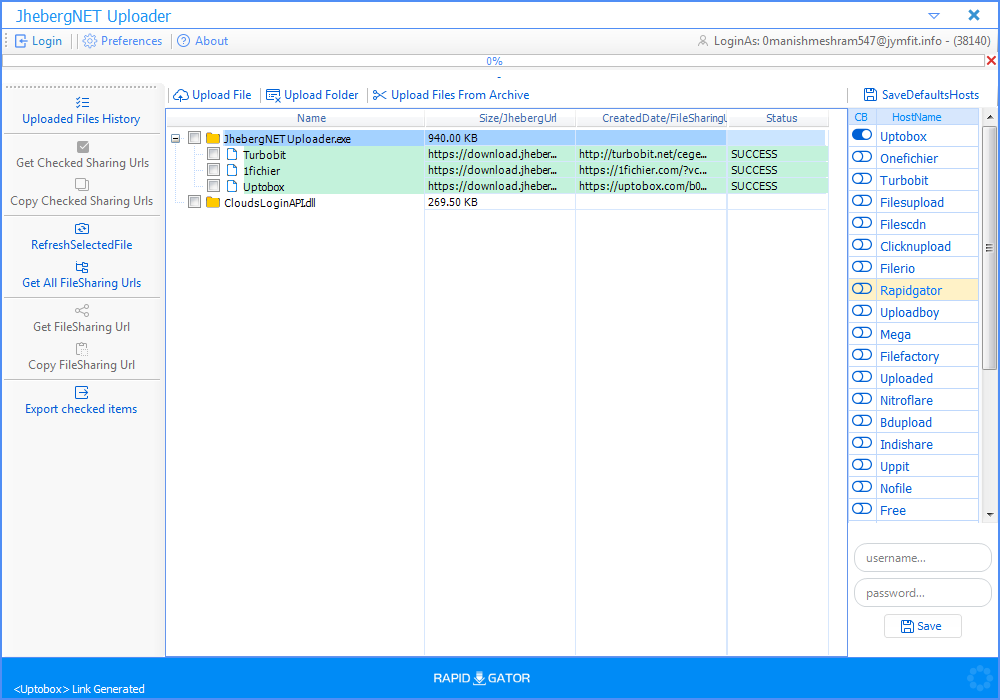1000x700 pixels.
Task: Click the spinner icon in footer corner
Action: point(980,678)
